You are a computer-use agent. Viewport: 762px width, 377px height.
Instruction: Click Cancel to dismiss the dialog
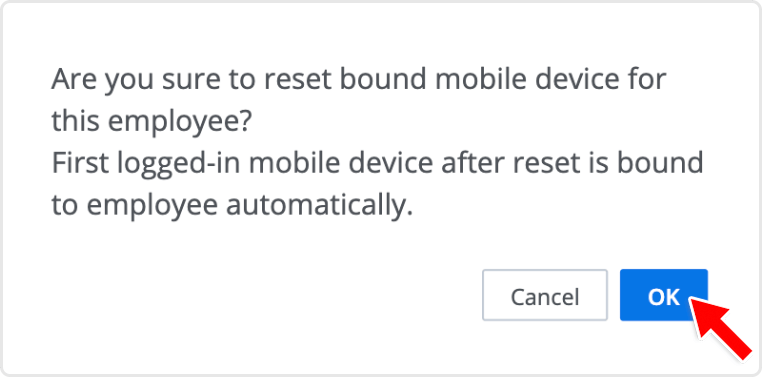[545, 295]
